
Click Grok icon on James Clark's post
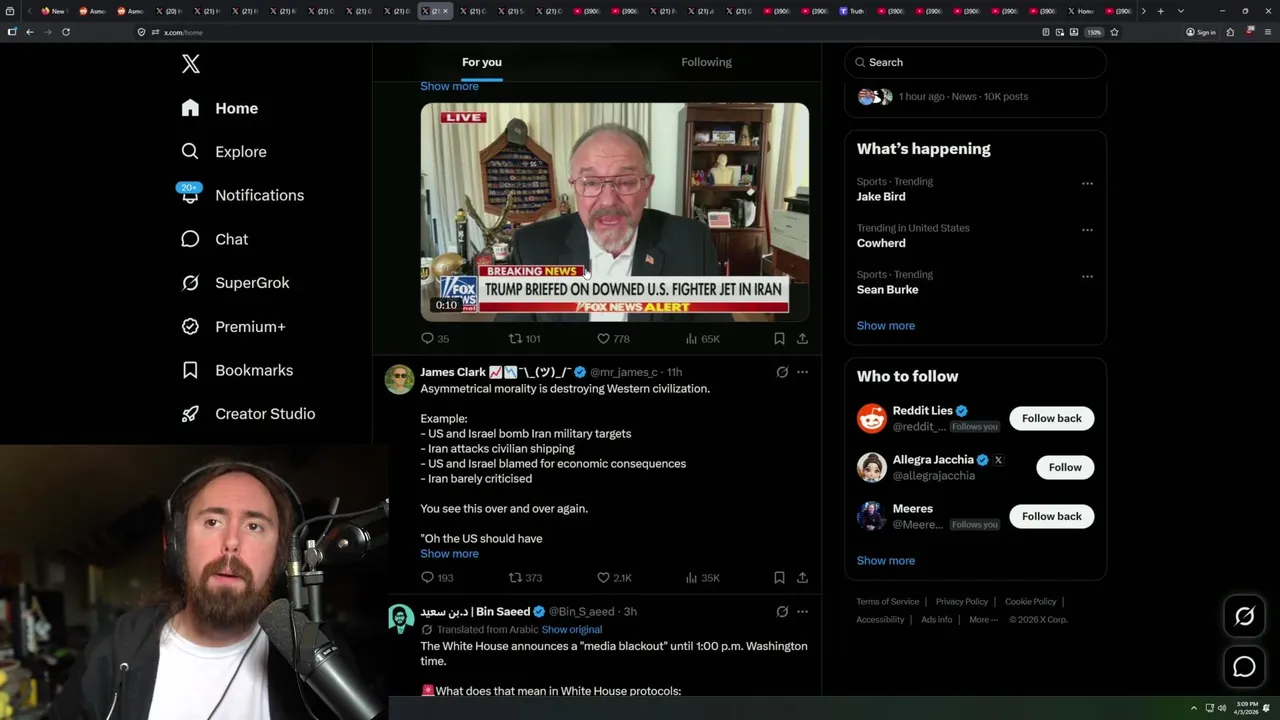click(782, 372)
